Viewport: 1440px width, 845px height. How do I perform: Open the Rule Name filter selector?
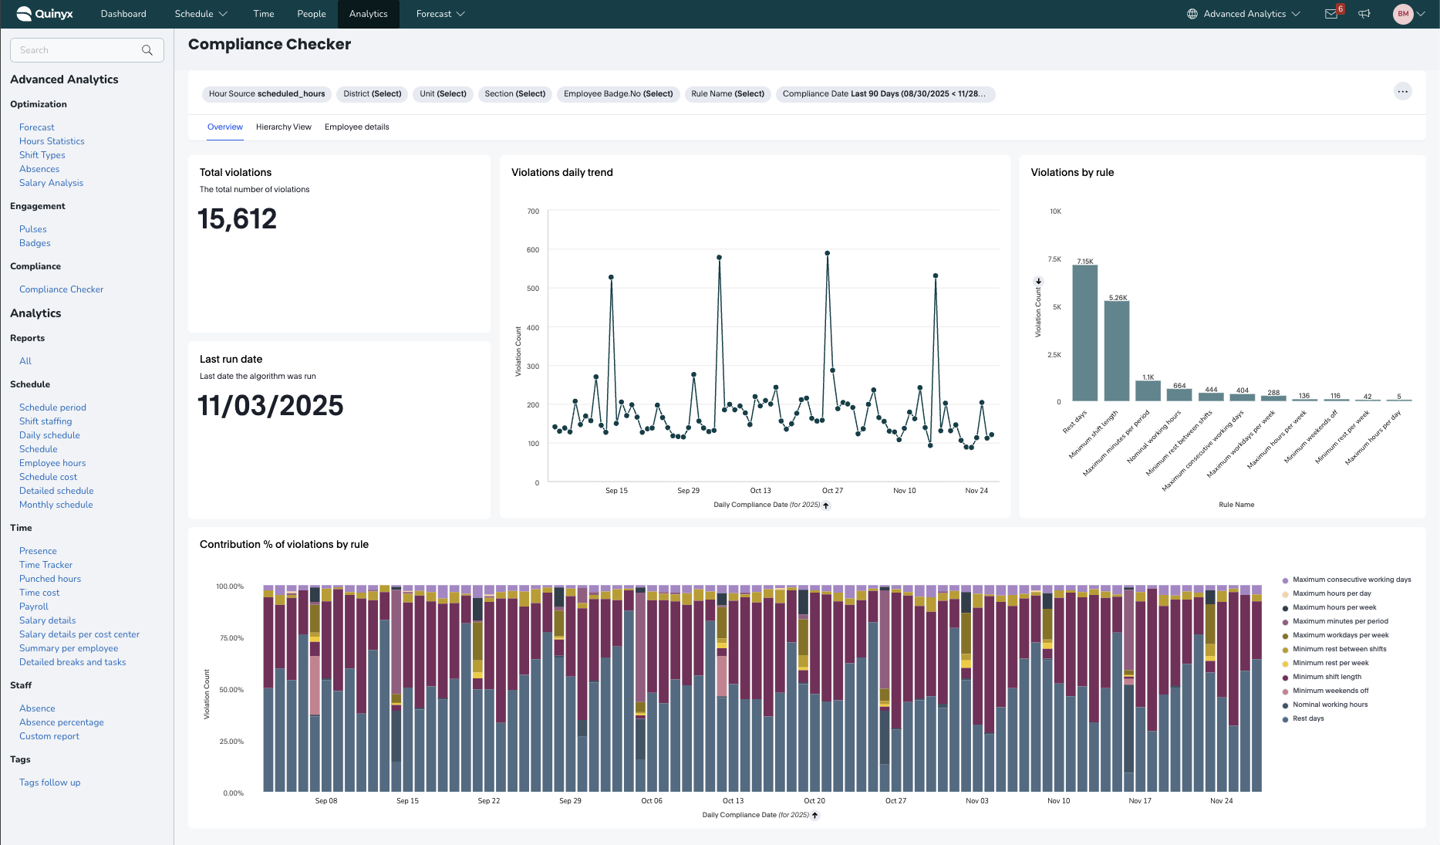[x=727, y=94]
